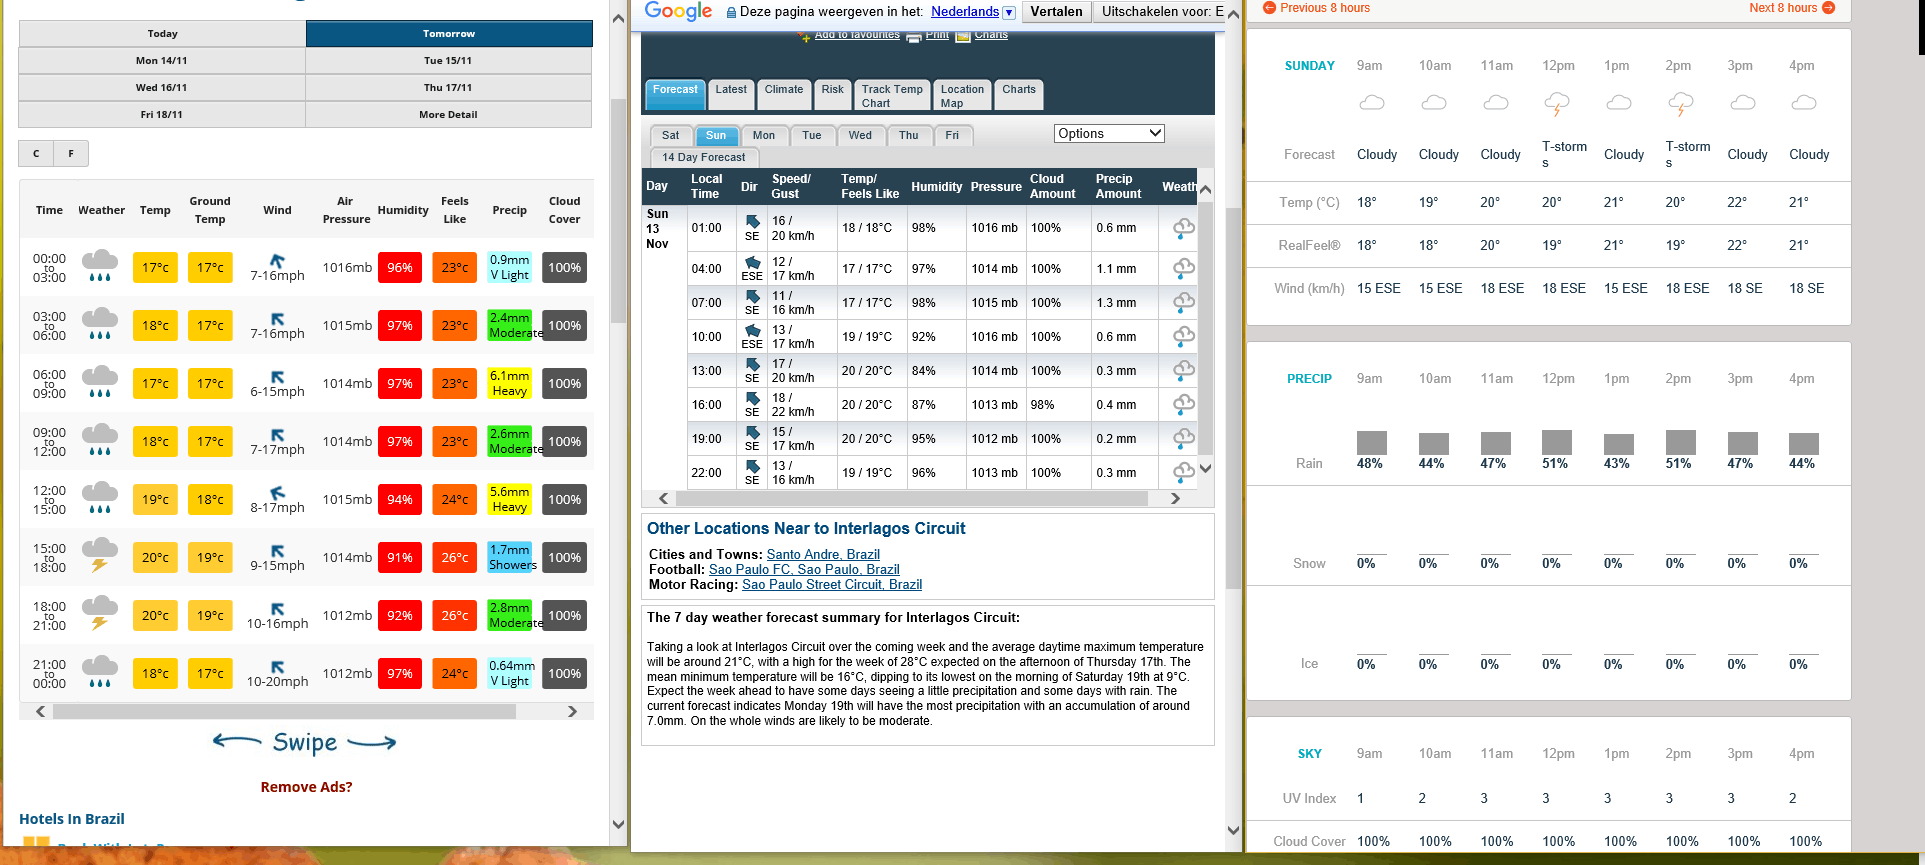Screen dimensions: 1925x865
Task: Click the Vertalen button
Action: point(1056,12)
